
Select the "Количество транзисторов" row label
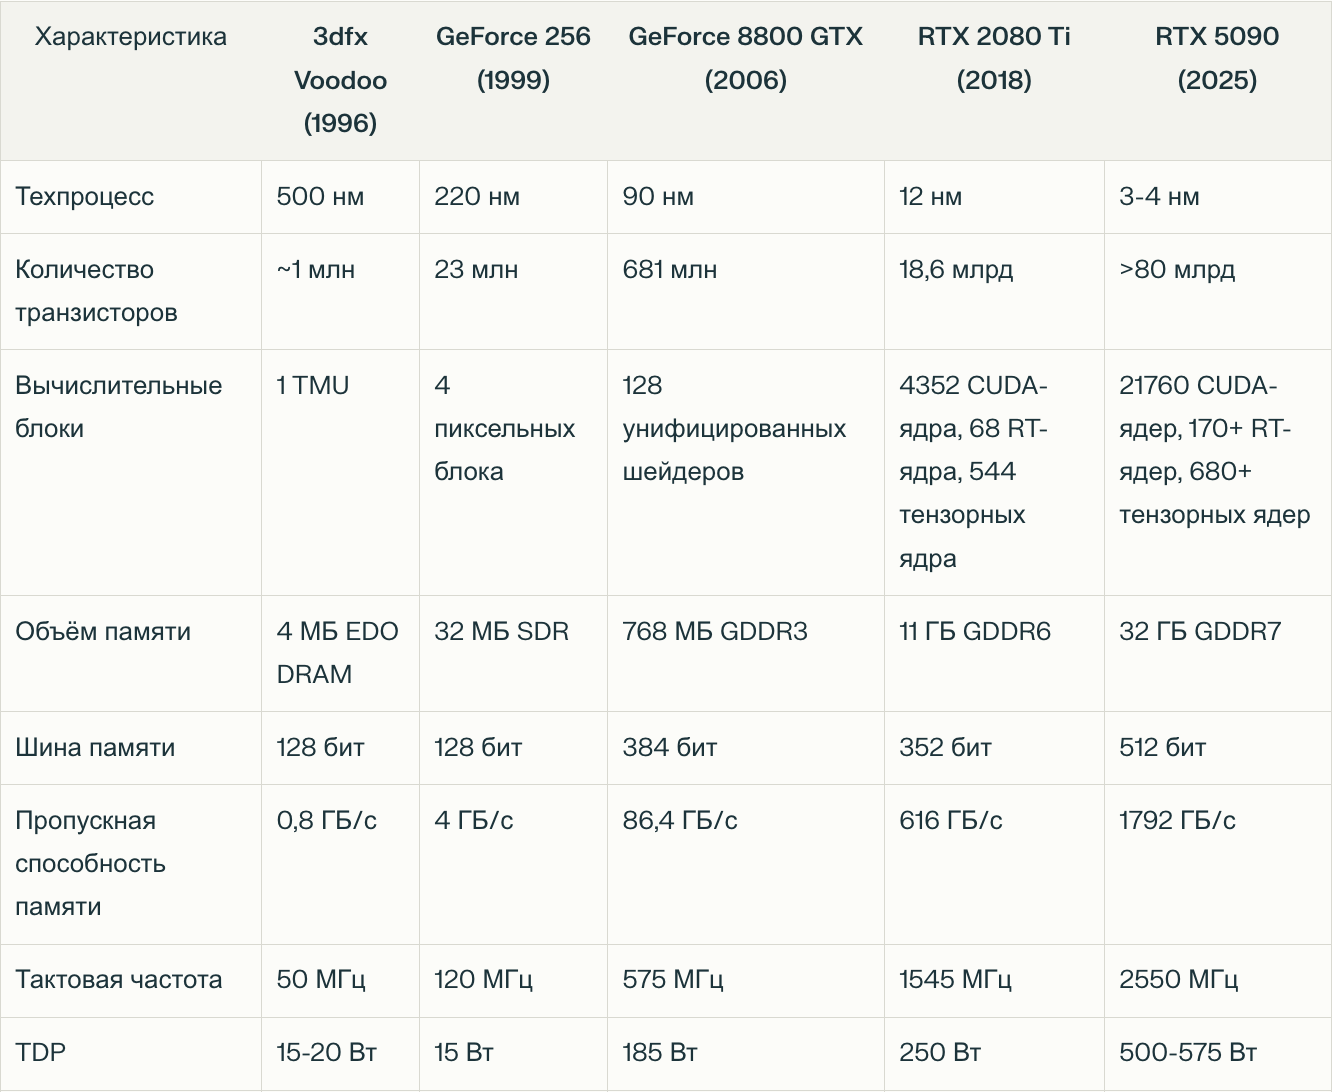click(96, 291)
